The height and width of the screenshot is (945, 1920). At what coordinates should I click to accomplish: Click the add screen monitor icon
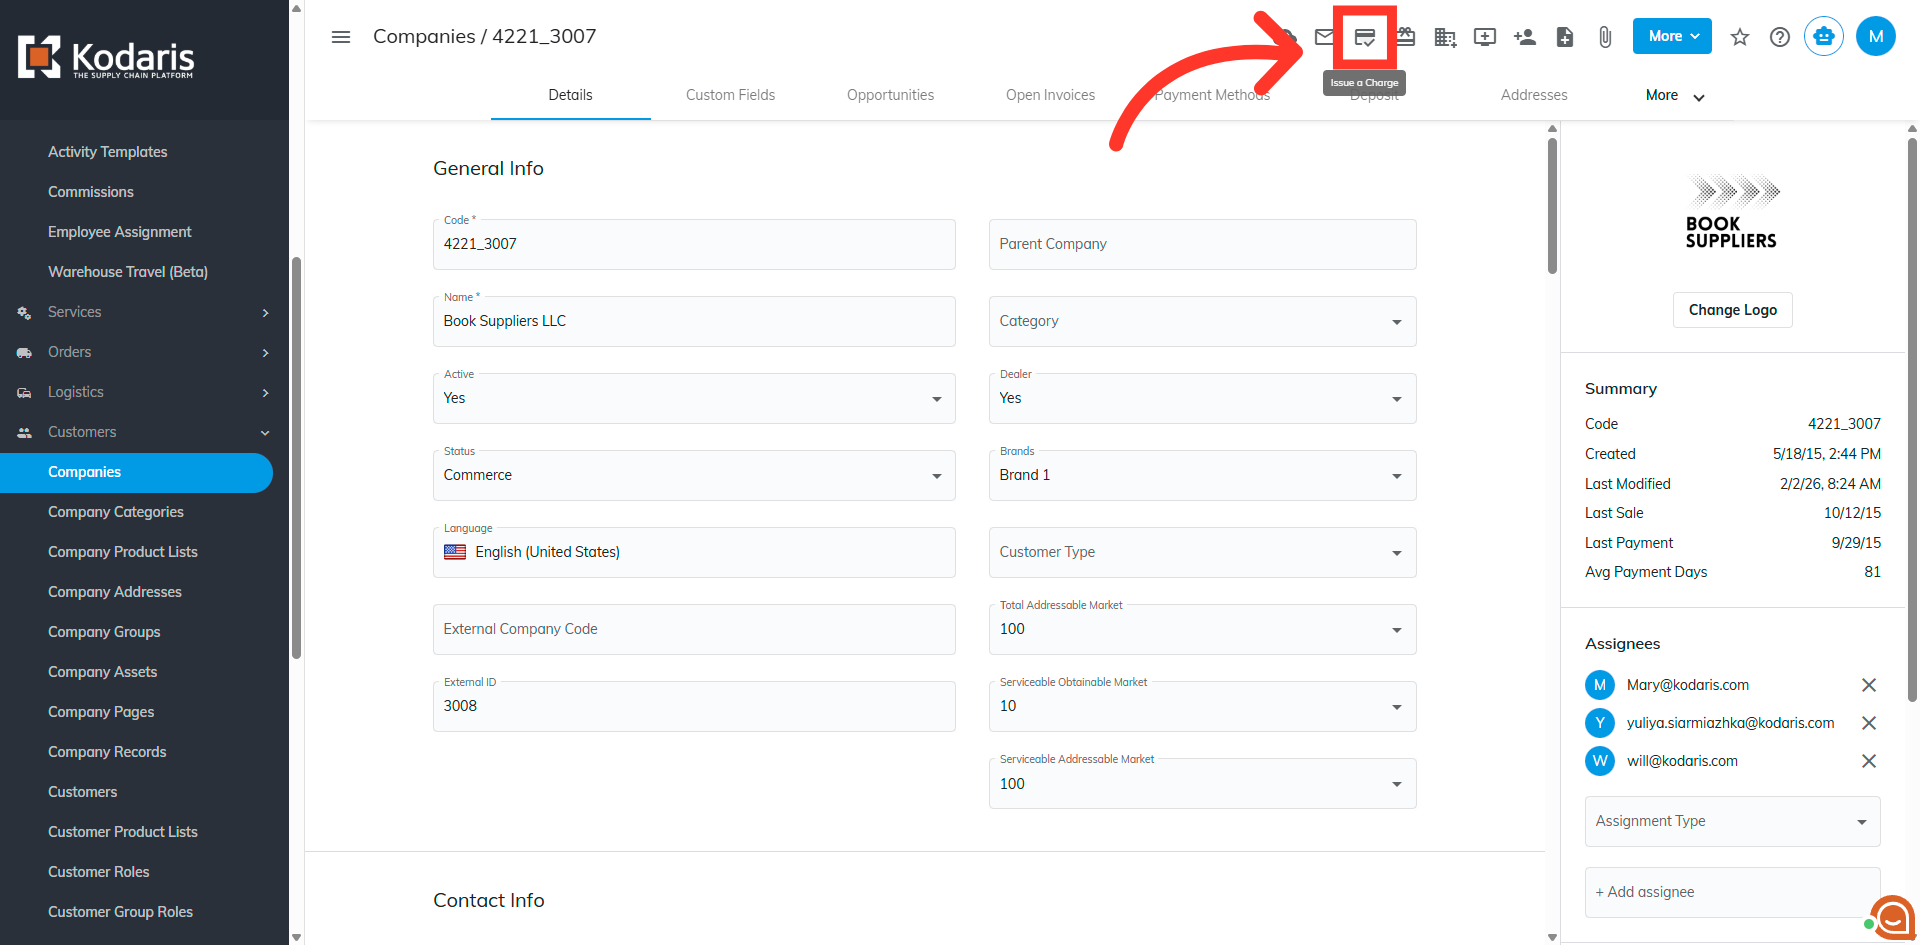(1485, 37)
